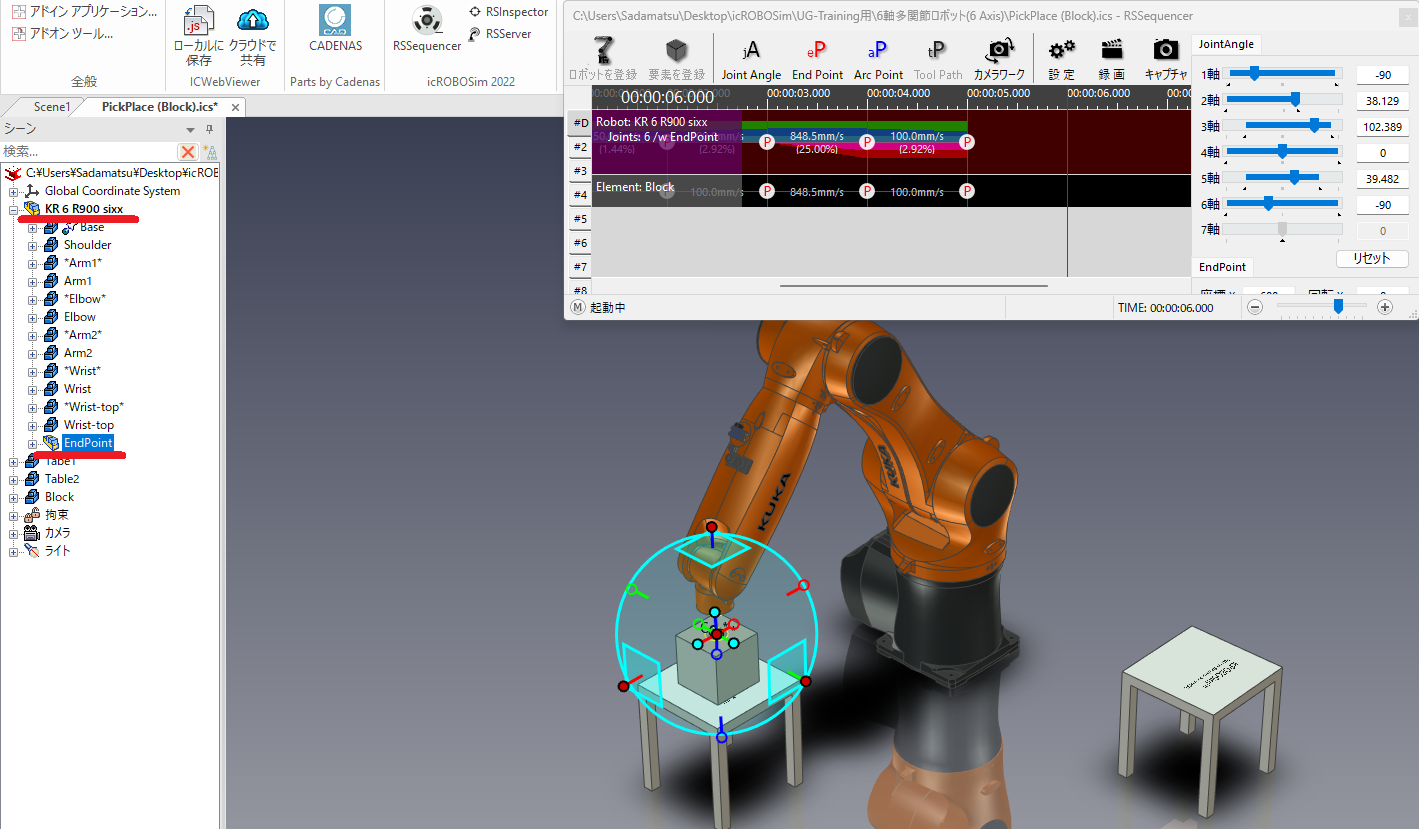Open RSInspector from the ribbon
1419x829 pixels.
508,12
